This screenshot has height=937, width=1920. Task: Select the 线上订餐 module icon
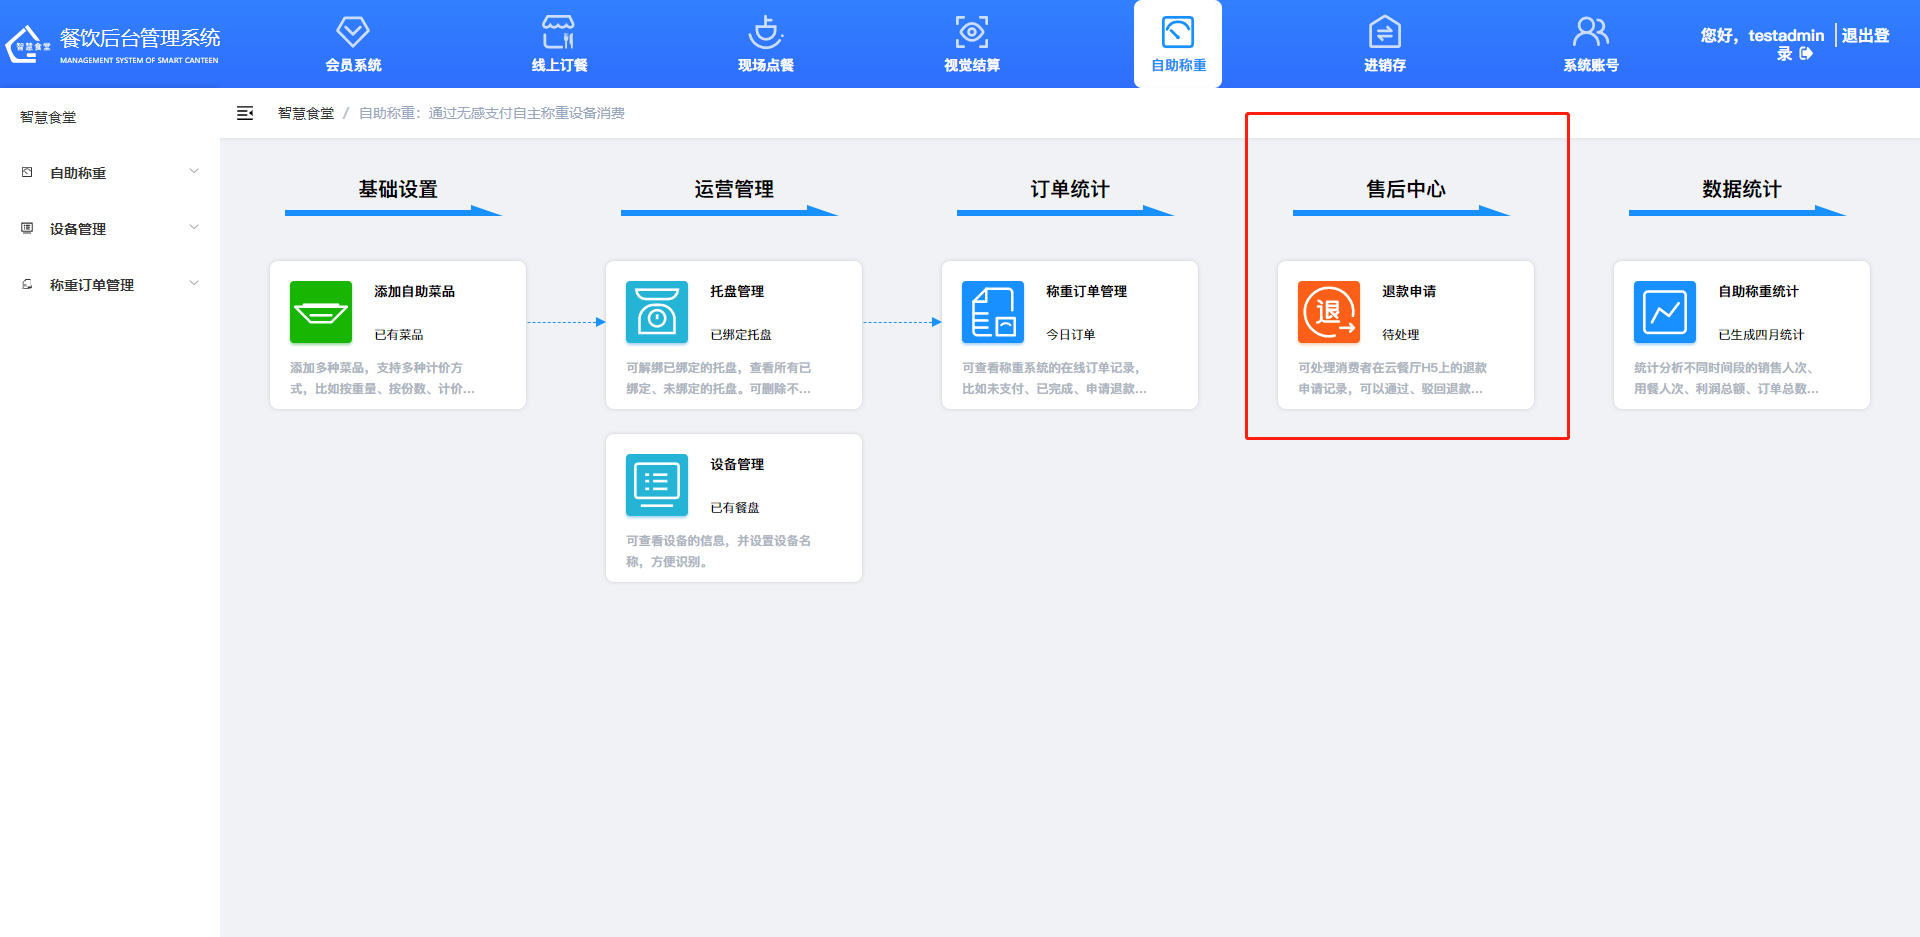pyautogui.click(x=558, y=32)
